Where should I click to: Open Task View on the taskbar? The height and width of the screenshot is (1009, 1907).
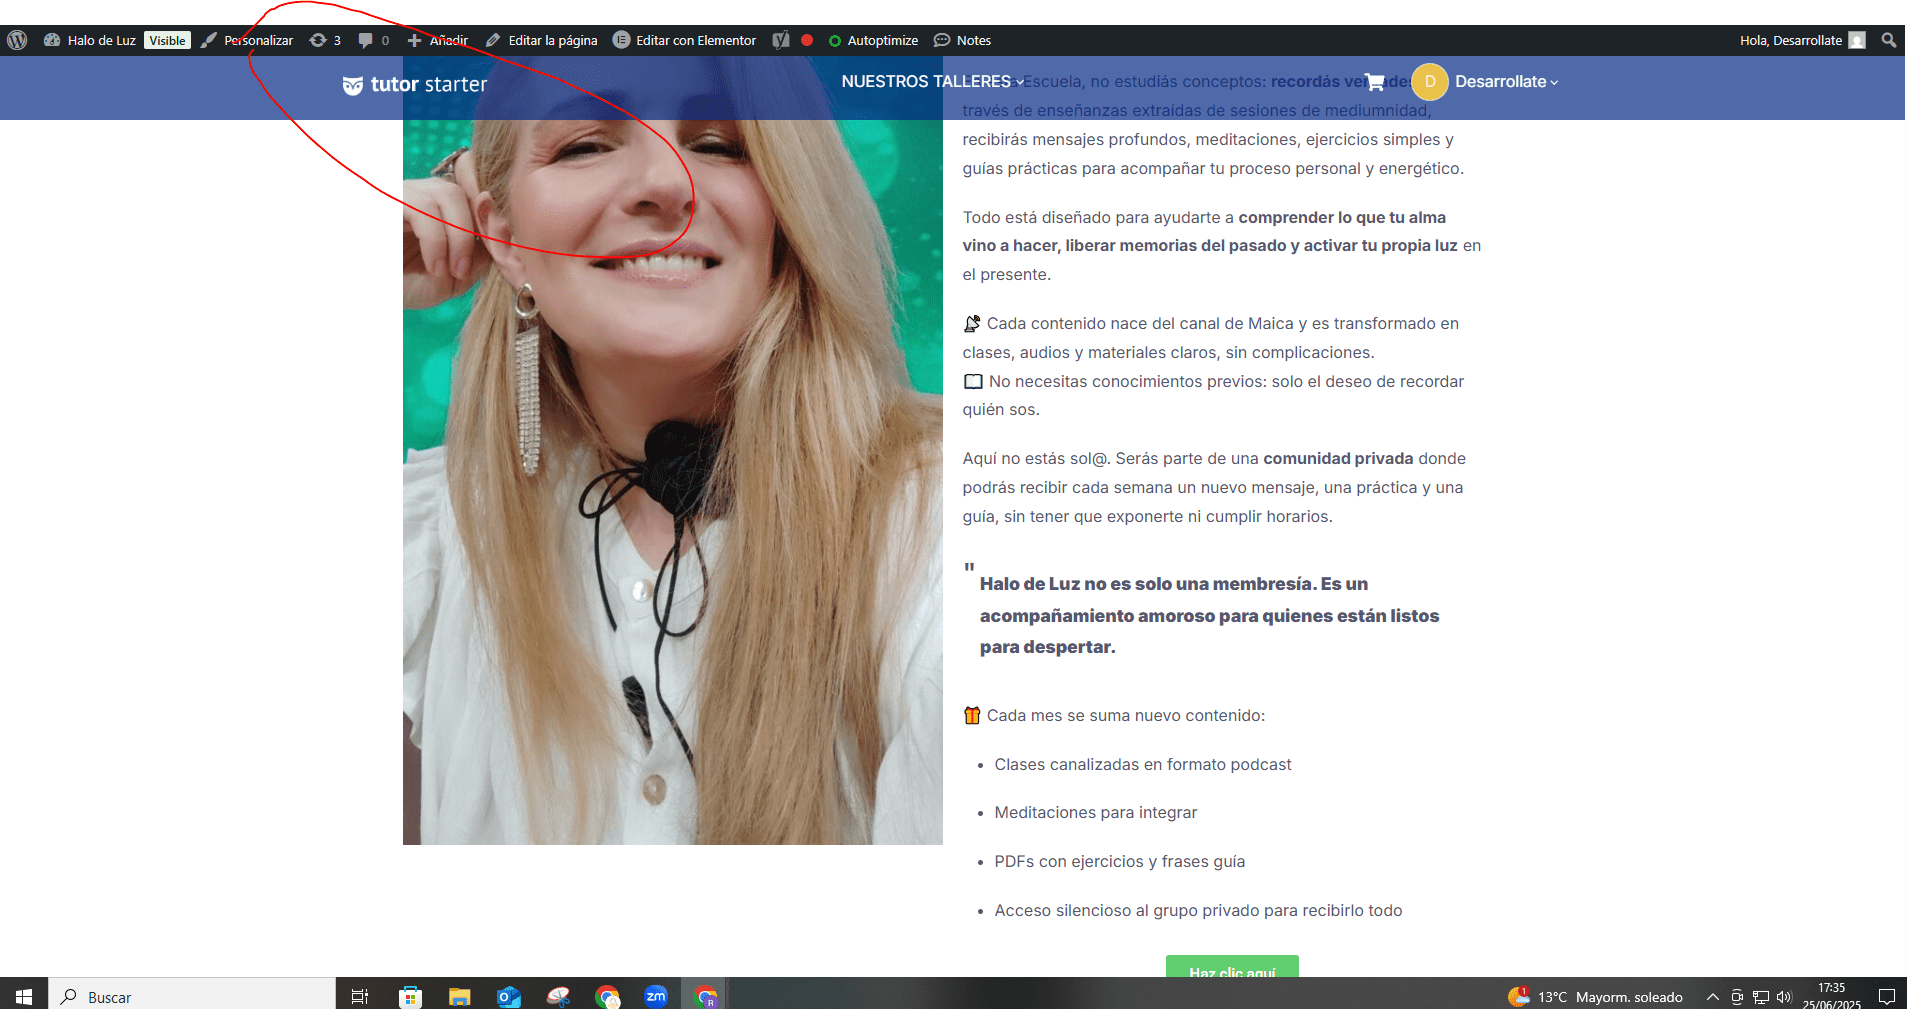[360, 996]
